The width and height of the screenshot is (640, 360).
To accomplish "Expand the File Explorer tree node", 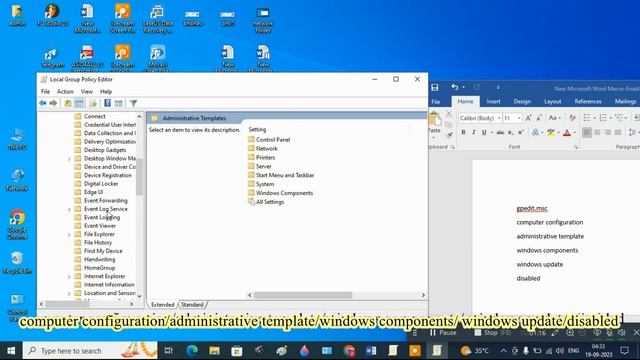I will [x=69, y=235].
